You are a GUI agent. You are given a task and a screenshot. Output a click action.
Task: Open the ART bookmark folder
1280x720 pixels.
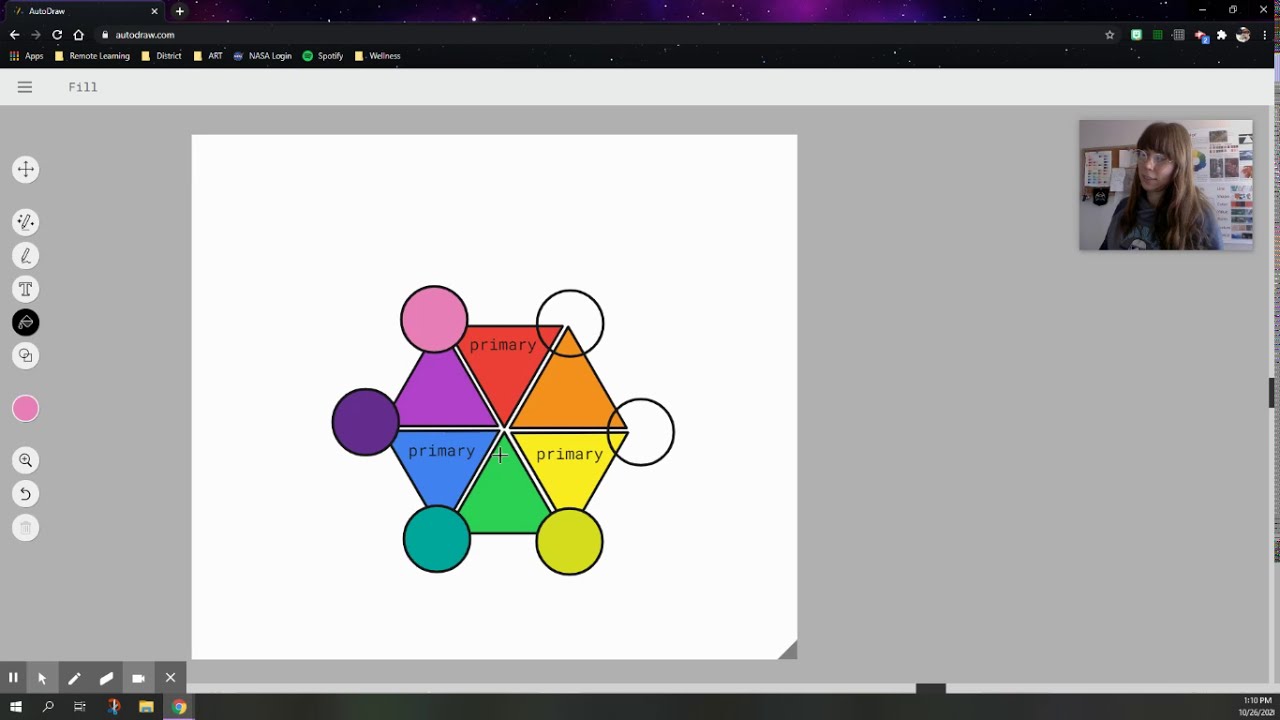point(208,56)
